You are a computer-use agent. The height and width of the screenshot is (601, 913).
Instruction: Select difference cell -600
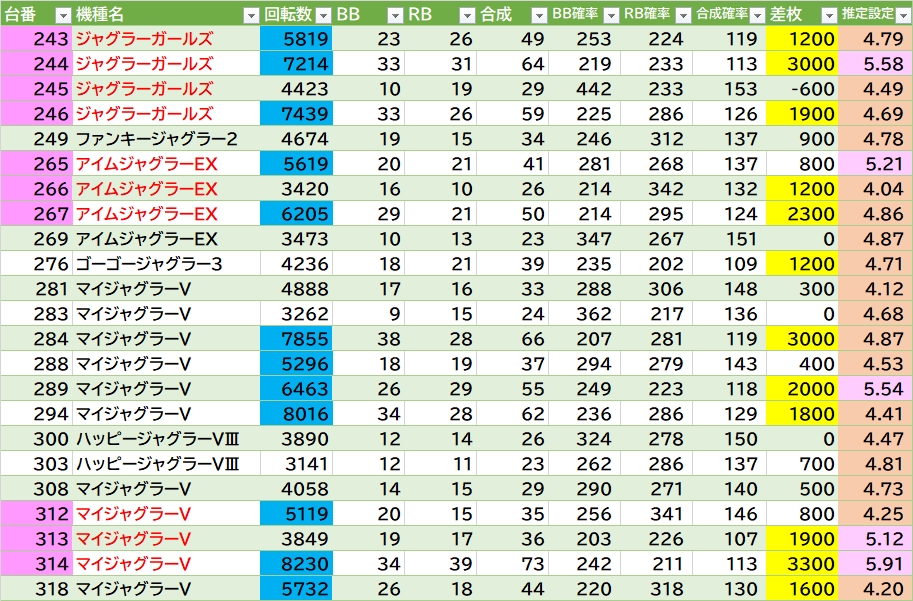pyautogui.click(x=802, y=89)
